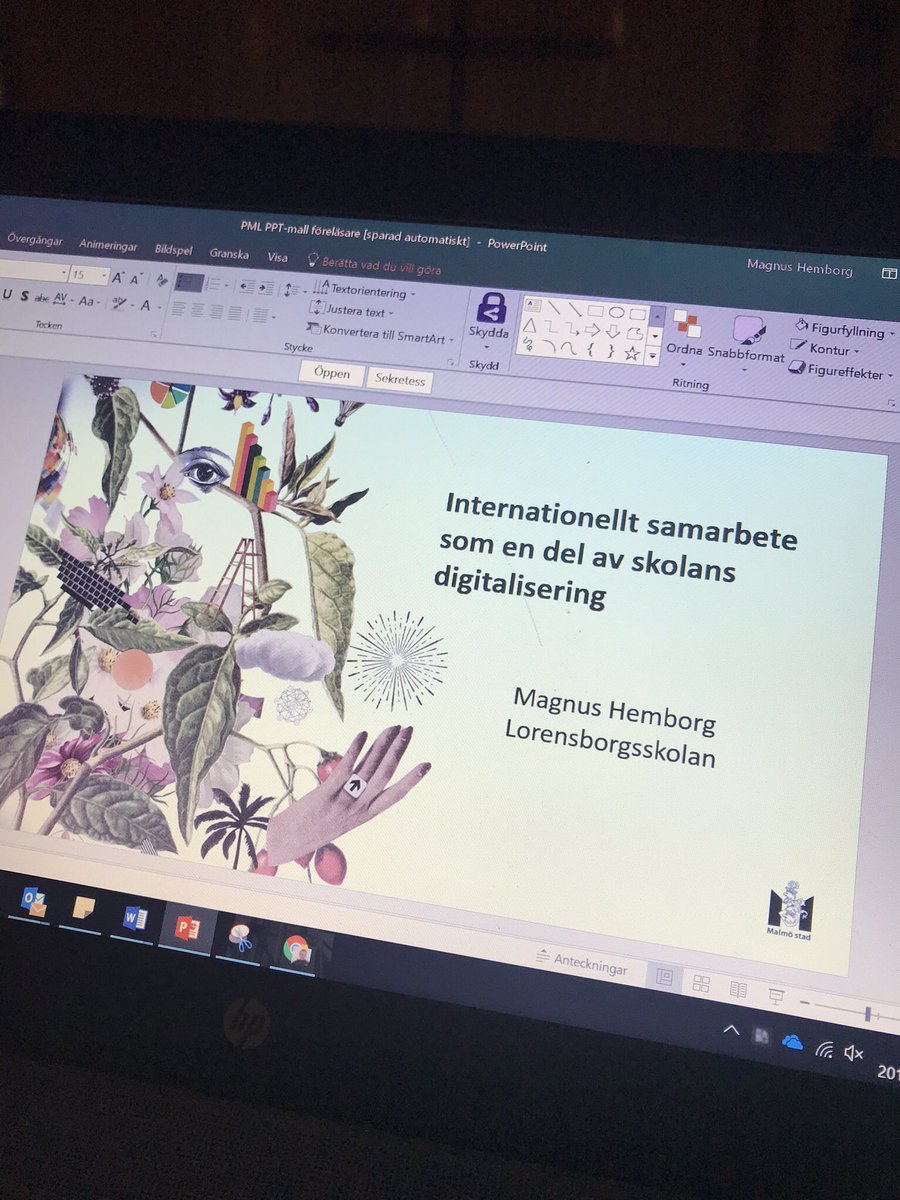Select the triangle shape in shapes gallery
The image size is (900, 1200).
pyautogui.click(x=532, y=325)
